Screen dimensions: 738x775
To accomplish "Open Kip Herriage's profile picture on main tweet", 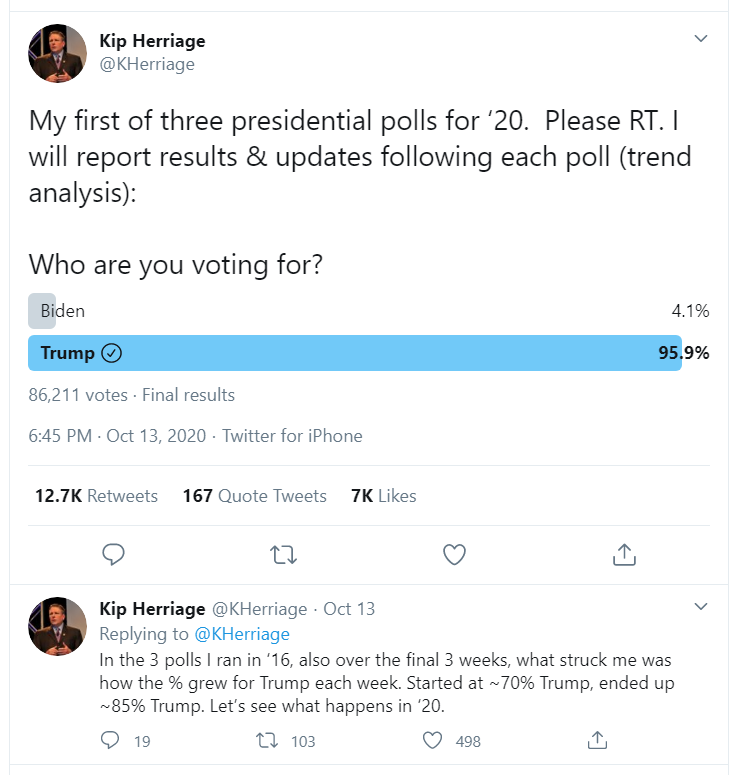I will (58, 53).
